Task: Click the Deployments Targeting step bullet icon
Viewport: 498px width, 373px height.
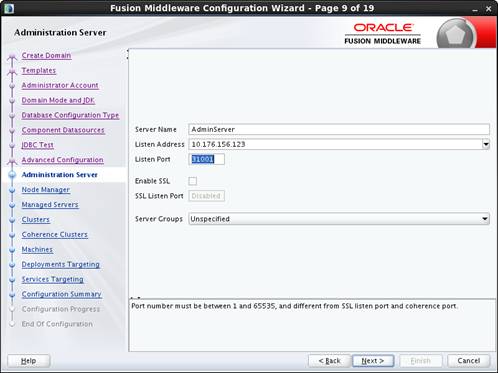Action: pos(12,265)
